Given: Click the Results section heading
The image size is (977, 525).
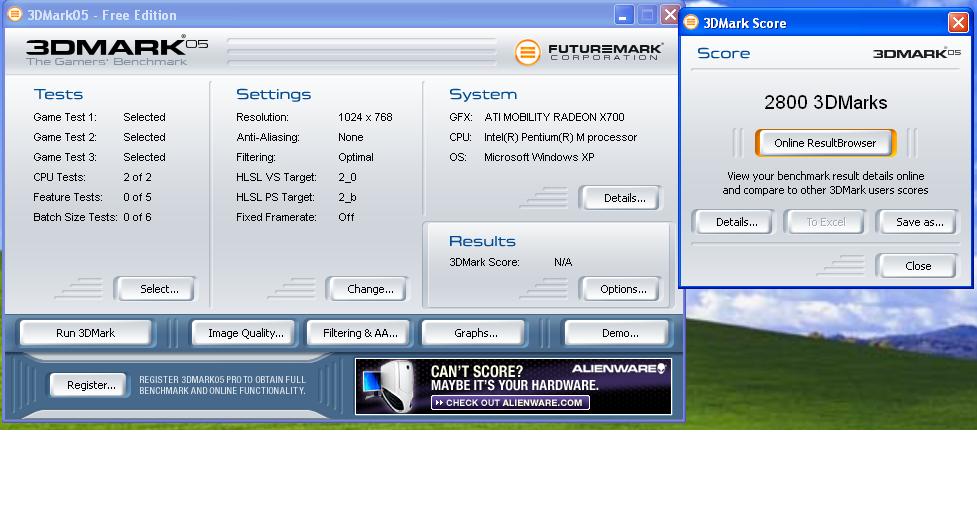Looking at the screenshot, I should pyautogui.click(x=482, y=241).
